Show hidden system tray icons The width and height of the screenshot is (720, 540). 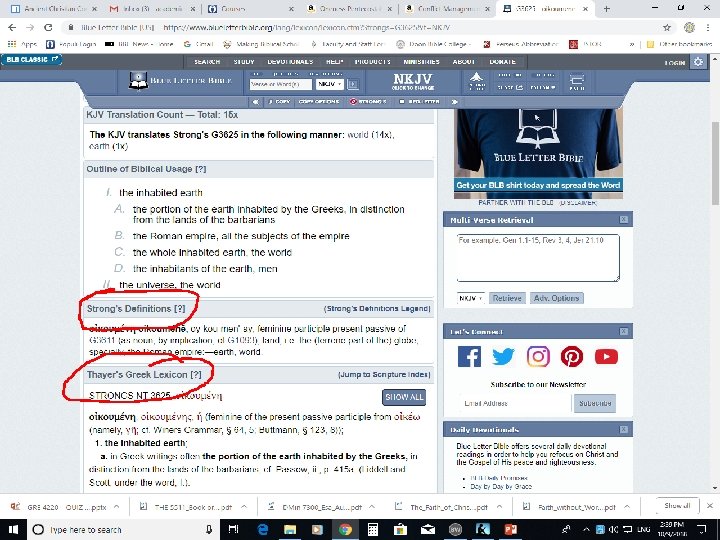(586, 529)
